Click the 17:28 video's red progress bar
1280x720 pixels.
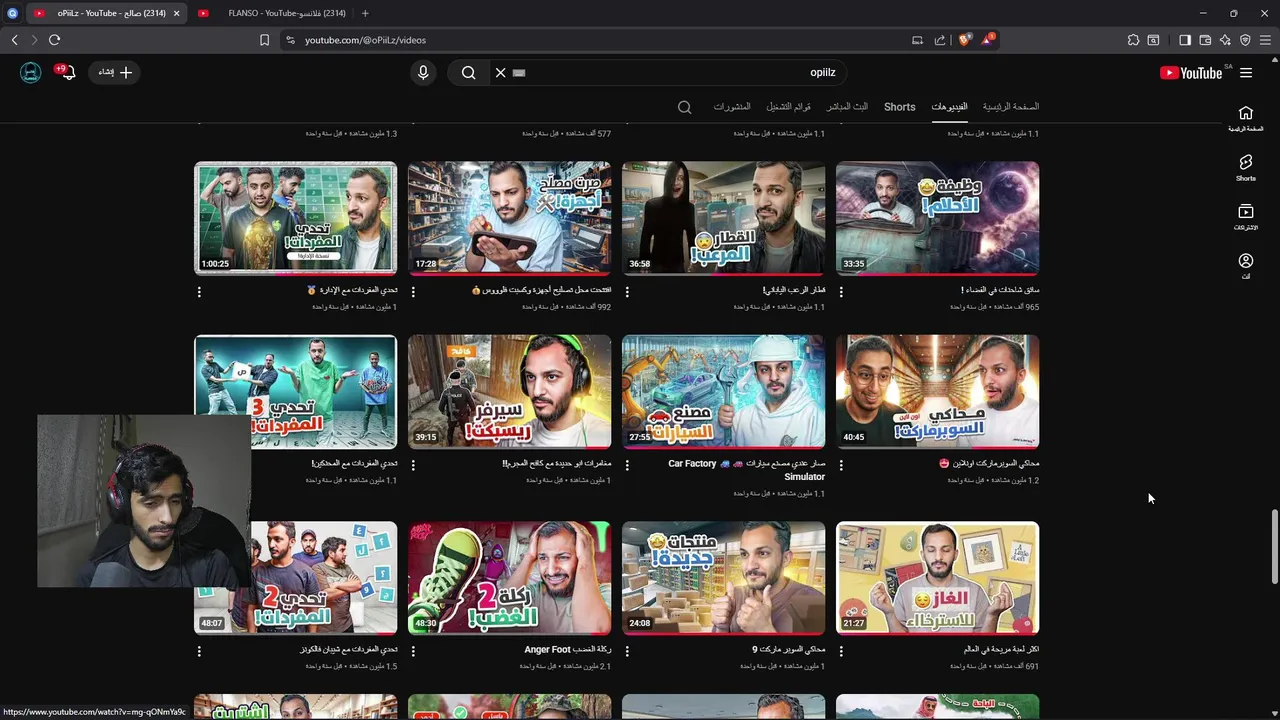pyautogui.click(x=509, y=273)
